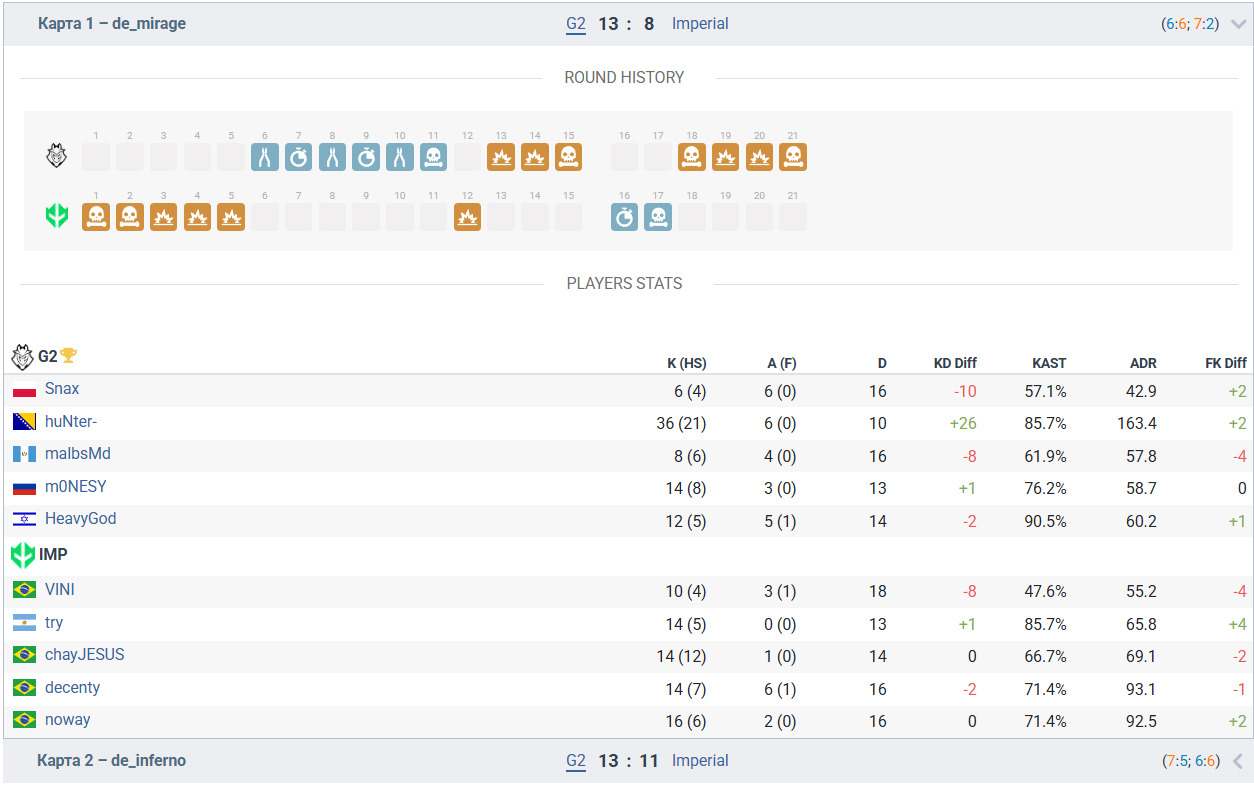Click Карта 1 – de_mirage title

[x=112, y=24]
